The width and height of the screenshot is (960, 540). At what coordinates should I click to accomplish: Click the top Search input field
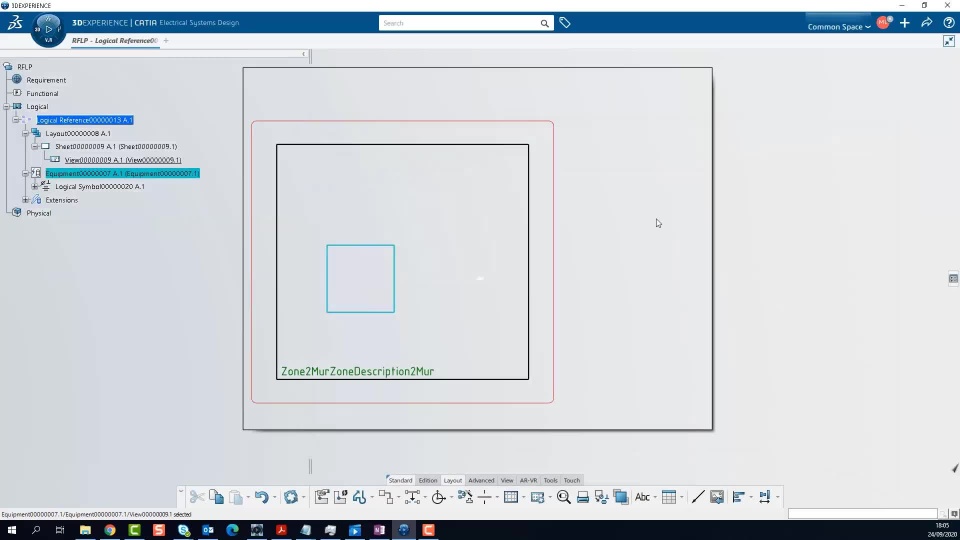(x=458, y=23)
